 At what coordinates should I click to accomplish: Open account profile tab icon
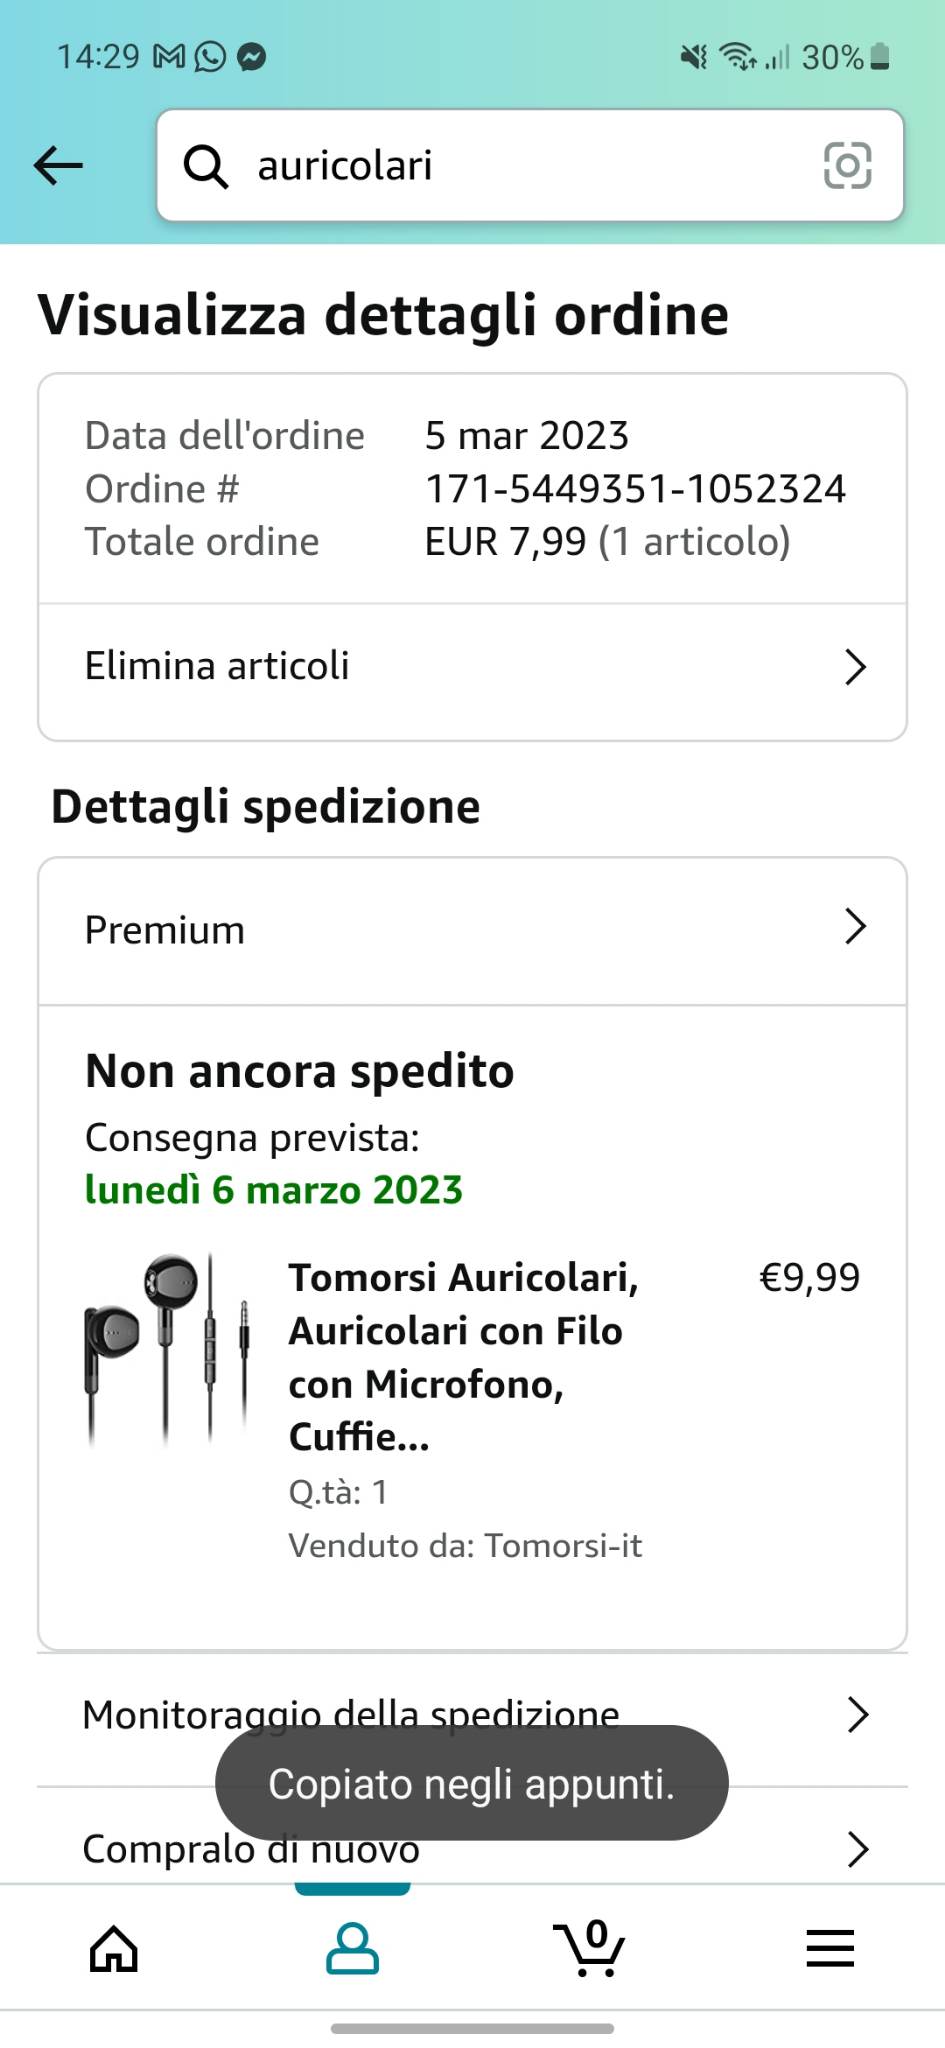(352, 1948)
